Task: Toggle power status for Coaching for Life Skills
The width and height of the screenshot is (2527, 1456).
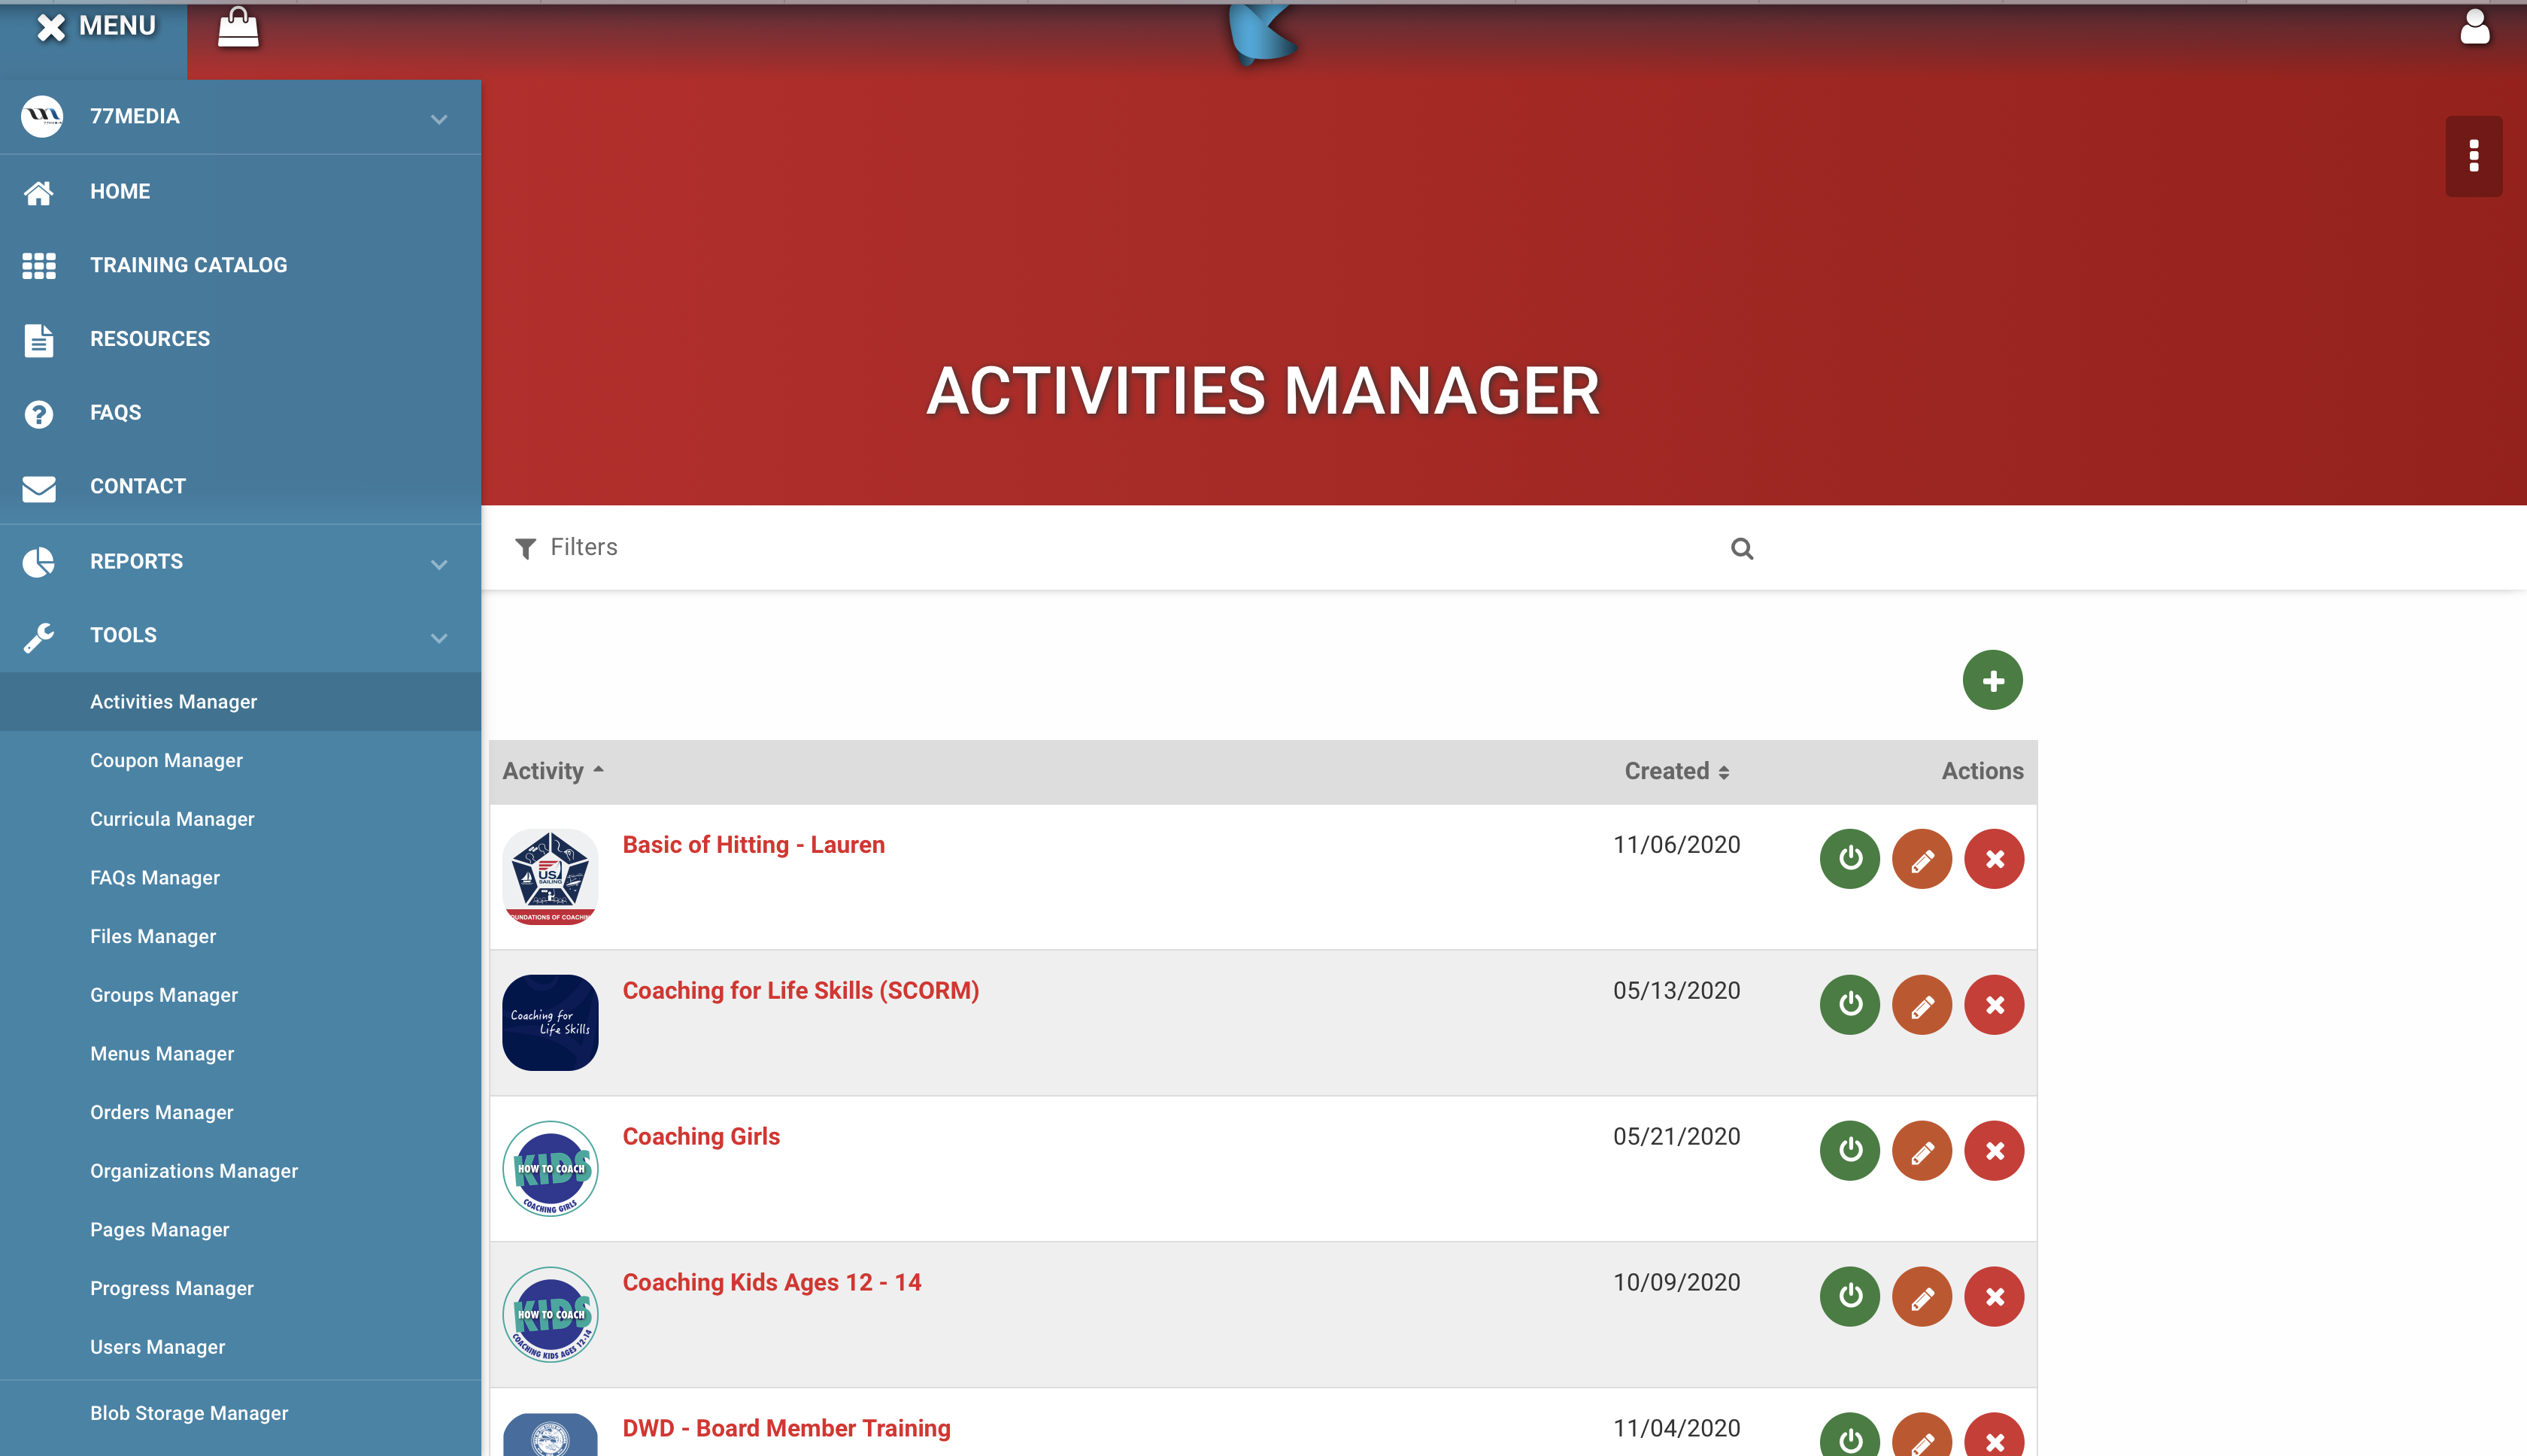Action: pyautogui.click(x=1849, y=1005)
